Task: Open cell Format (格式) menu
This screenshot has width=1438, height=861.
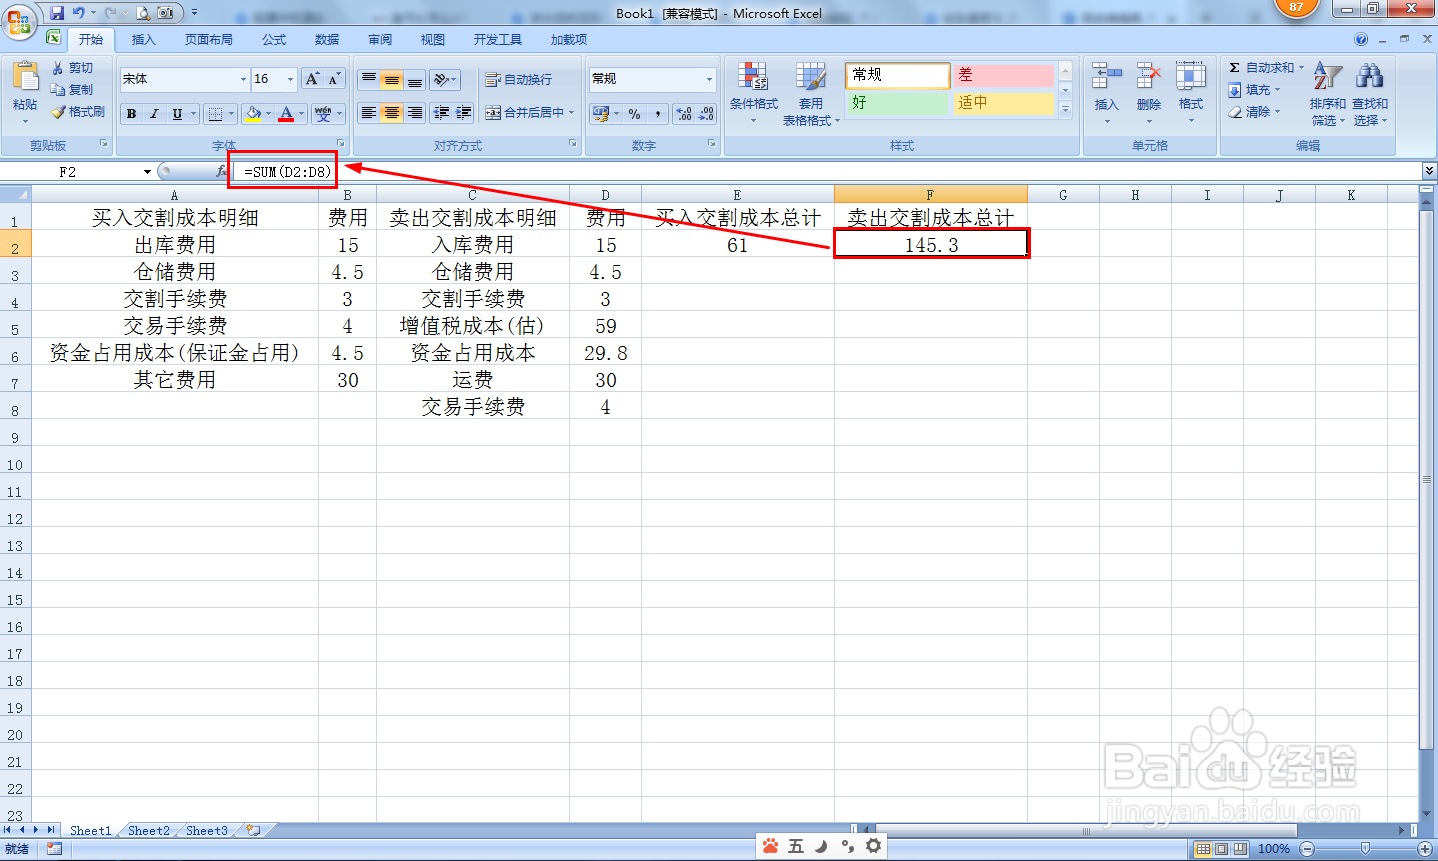Action: click(1191, 93)
